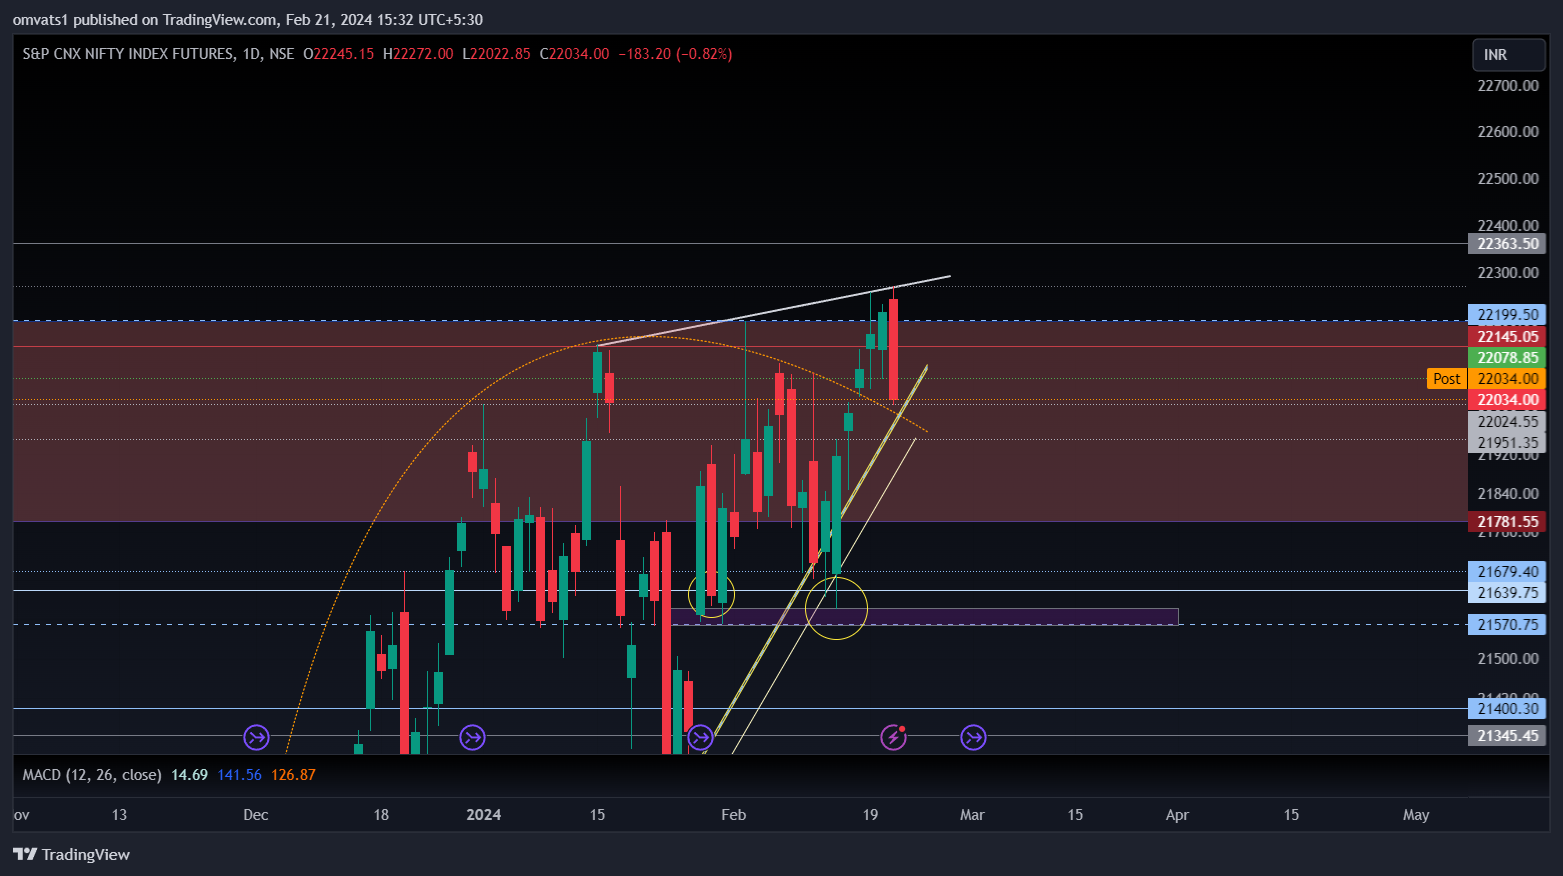1563x876 pixels.
Task: Click the open value O22245.15
Action: [x=338, y=54]
